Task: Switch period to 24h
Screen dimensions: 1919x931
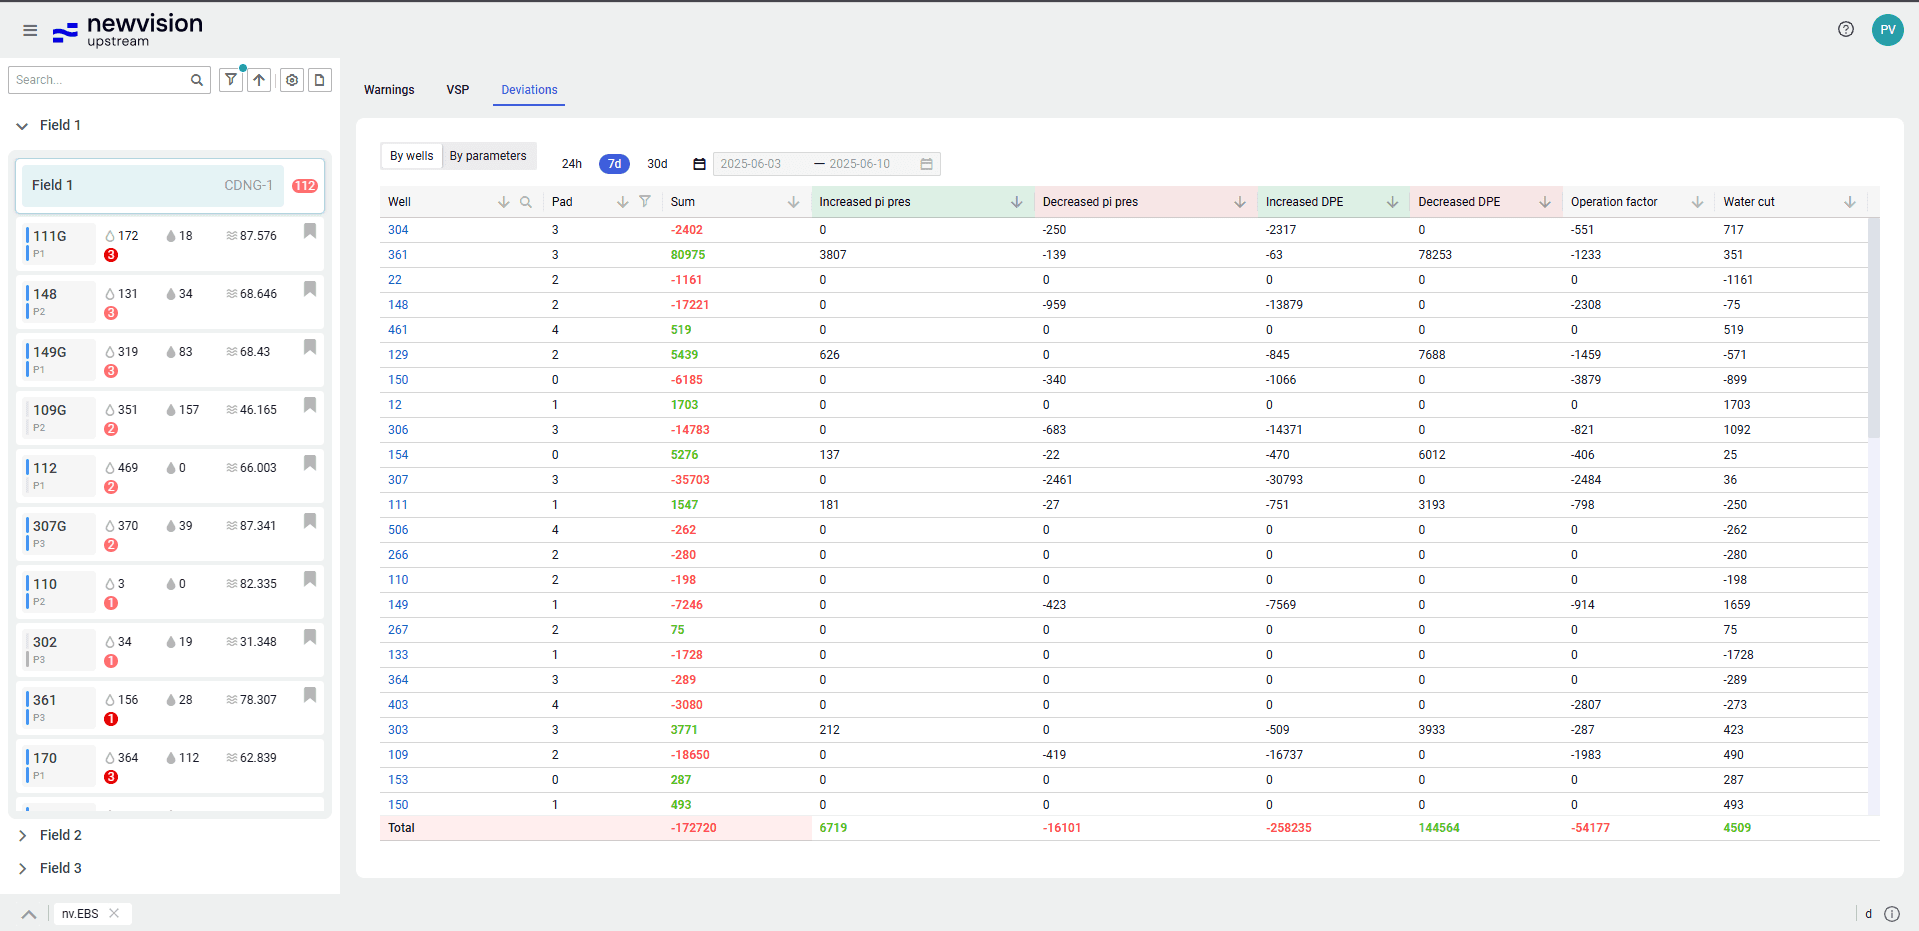Action: [572, 164]
